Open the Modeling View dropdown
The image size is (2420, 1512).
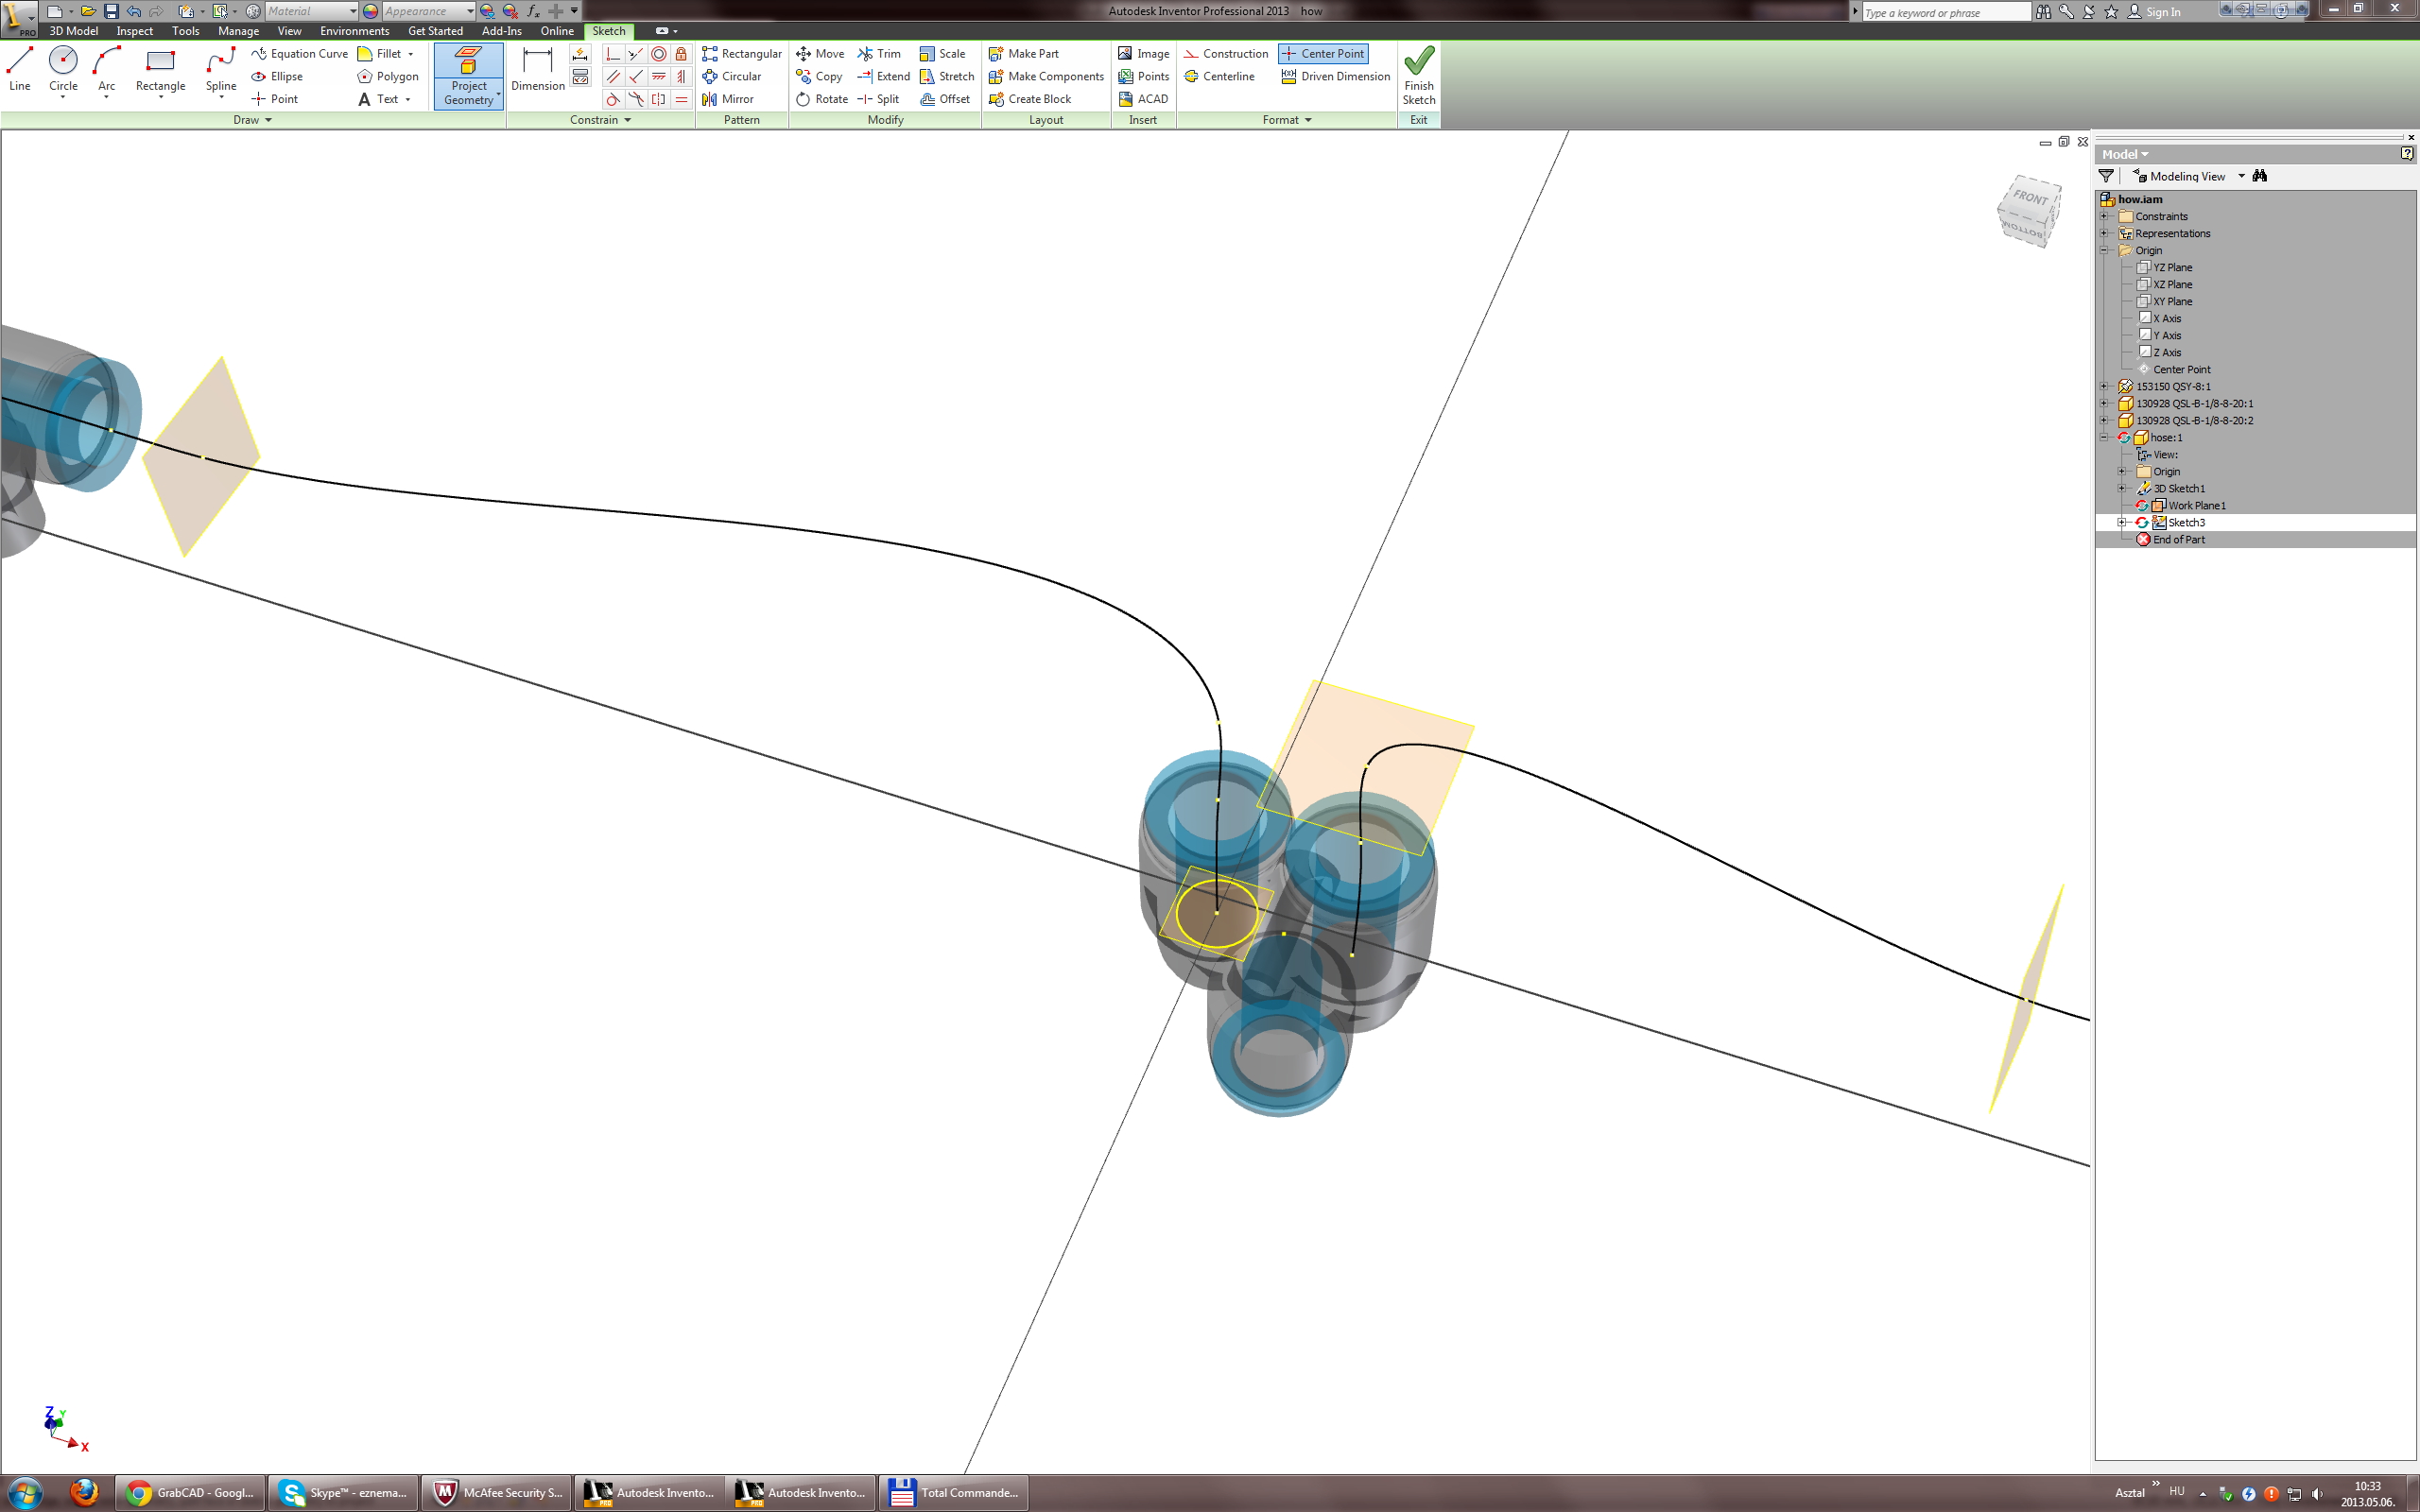2241,176
